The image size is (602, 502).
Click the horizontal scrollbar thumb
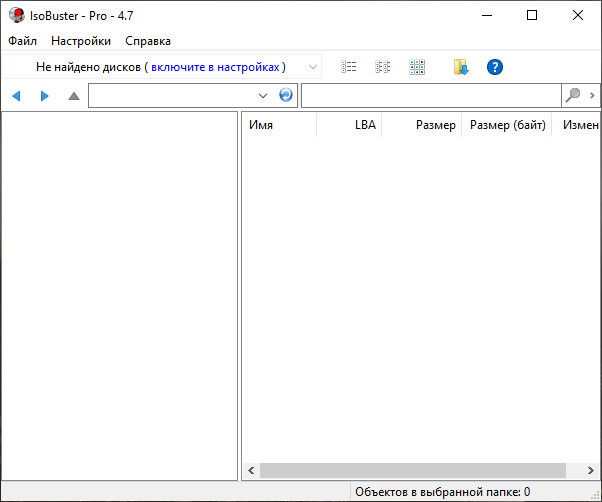[413, 471]
